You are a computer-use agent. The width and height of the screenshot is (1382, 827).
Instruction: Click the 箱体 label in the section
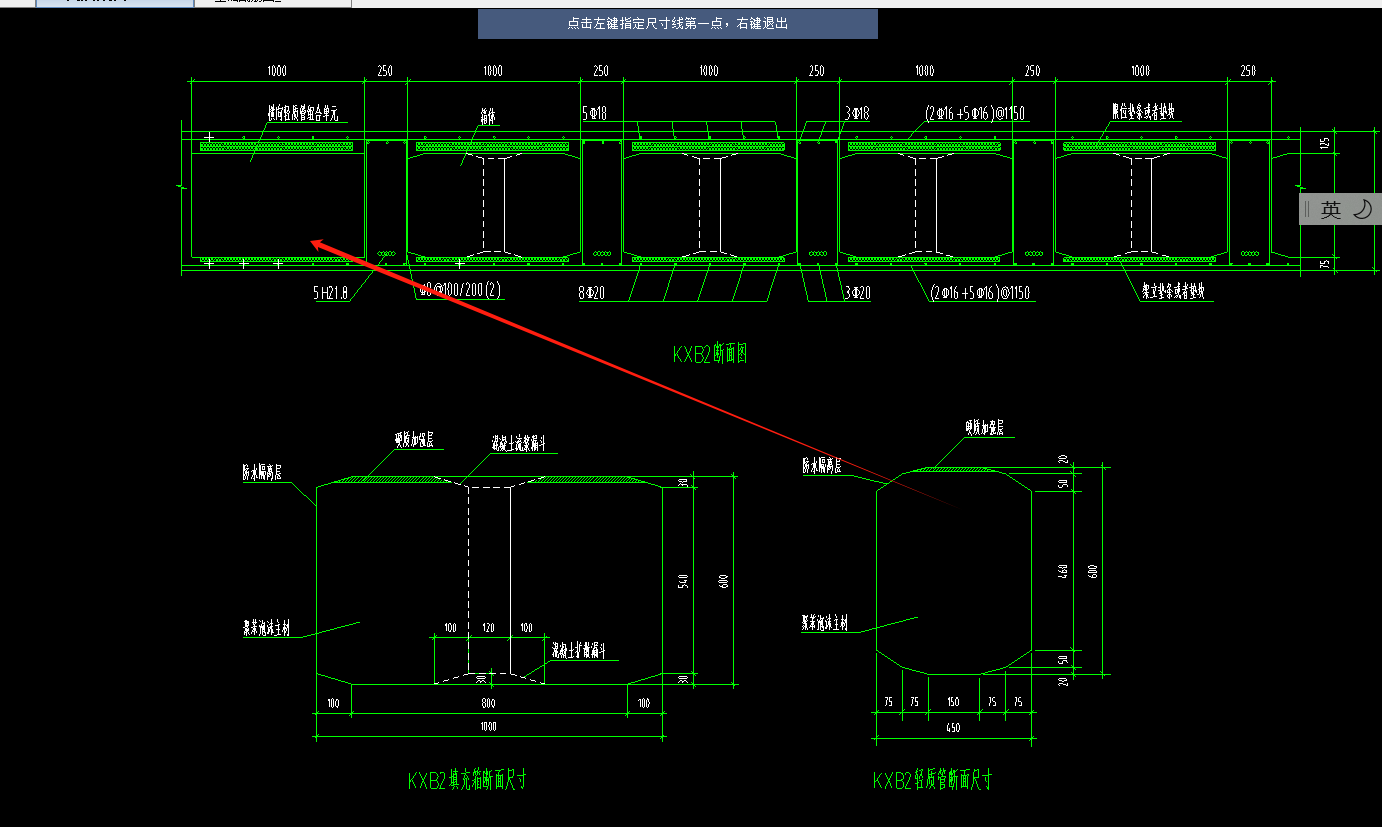coord(488,118)
